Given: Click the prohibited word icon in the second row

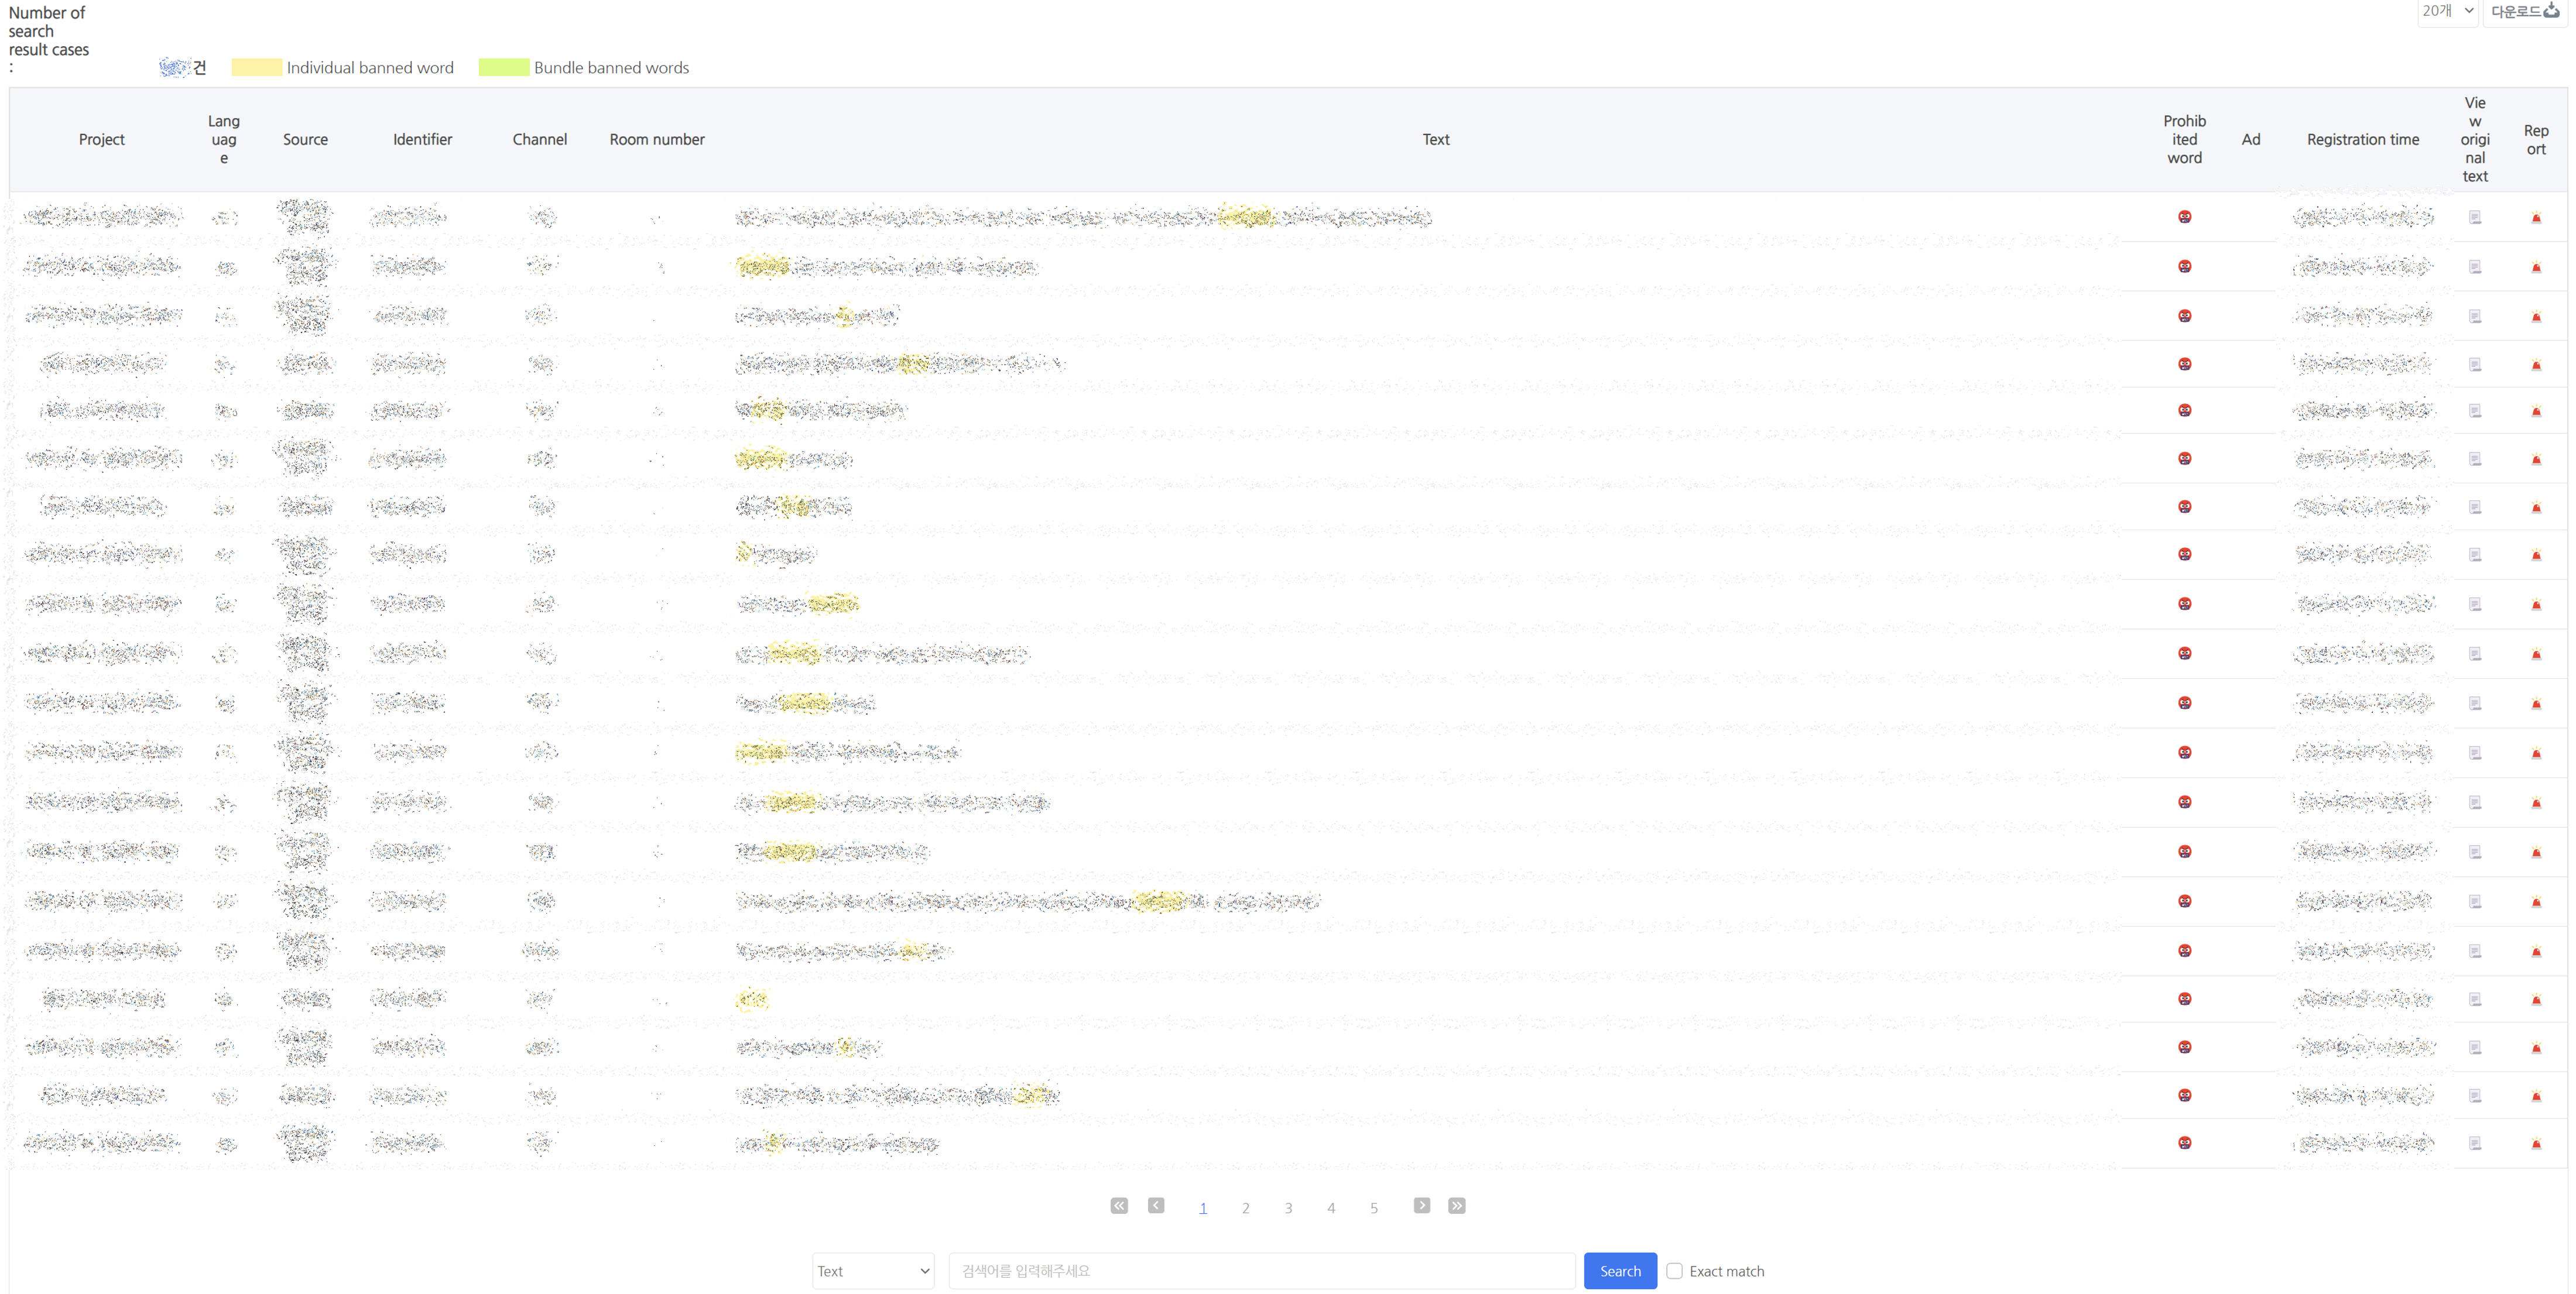Looking at the screenshot, I should click(2185, 267).
